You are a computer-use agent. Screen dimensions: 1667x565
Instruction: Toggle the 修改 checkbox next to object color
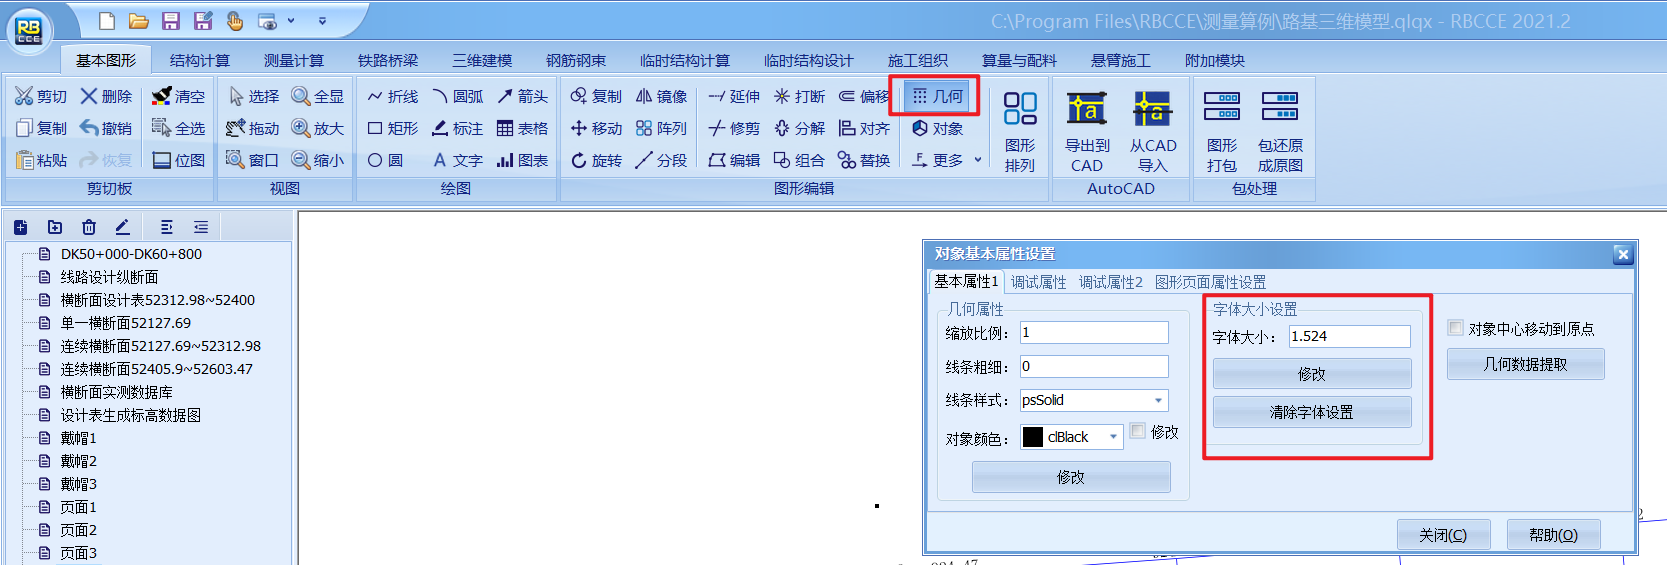(x=1138, y=431)
